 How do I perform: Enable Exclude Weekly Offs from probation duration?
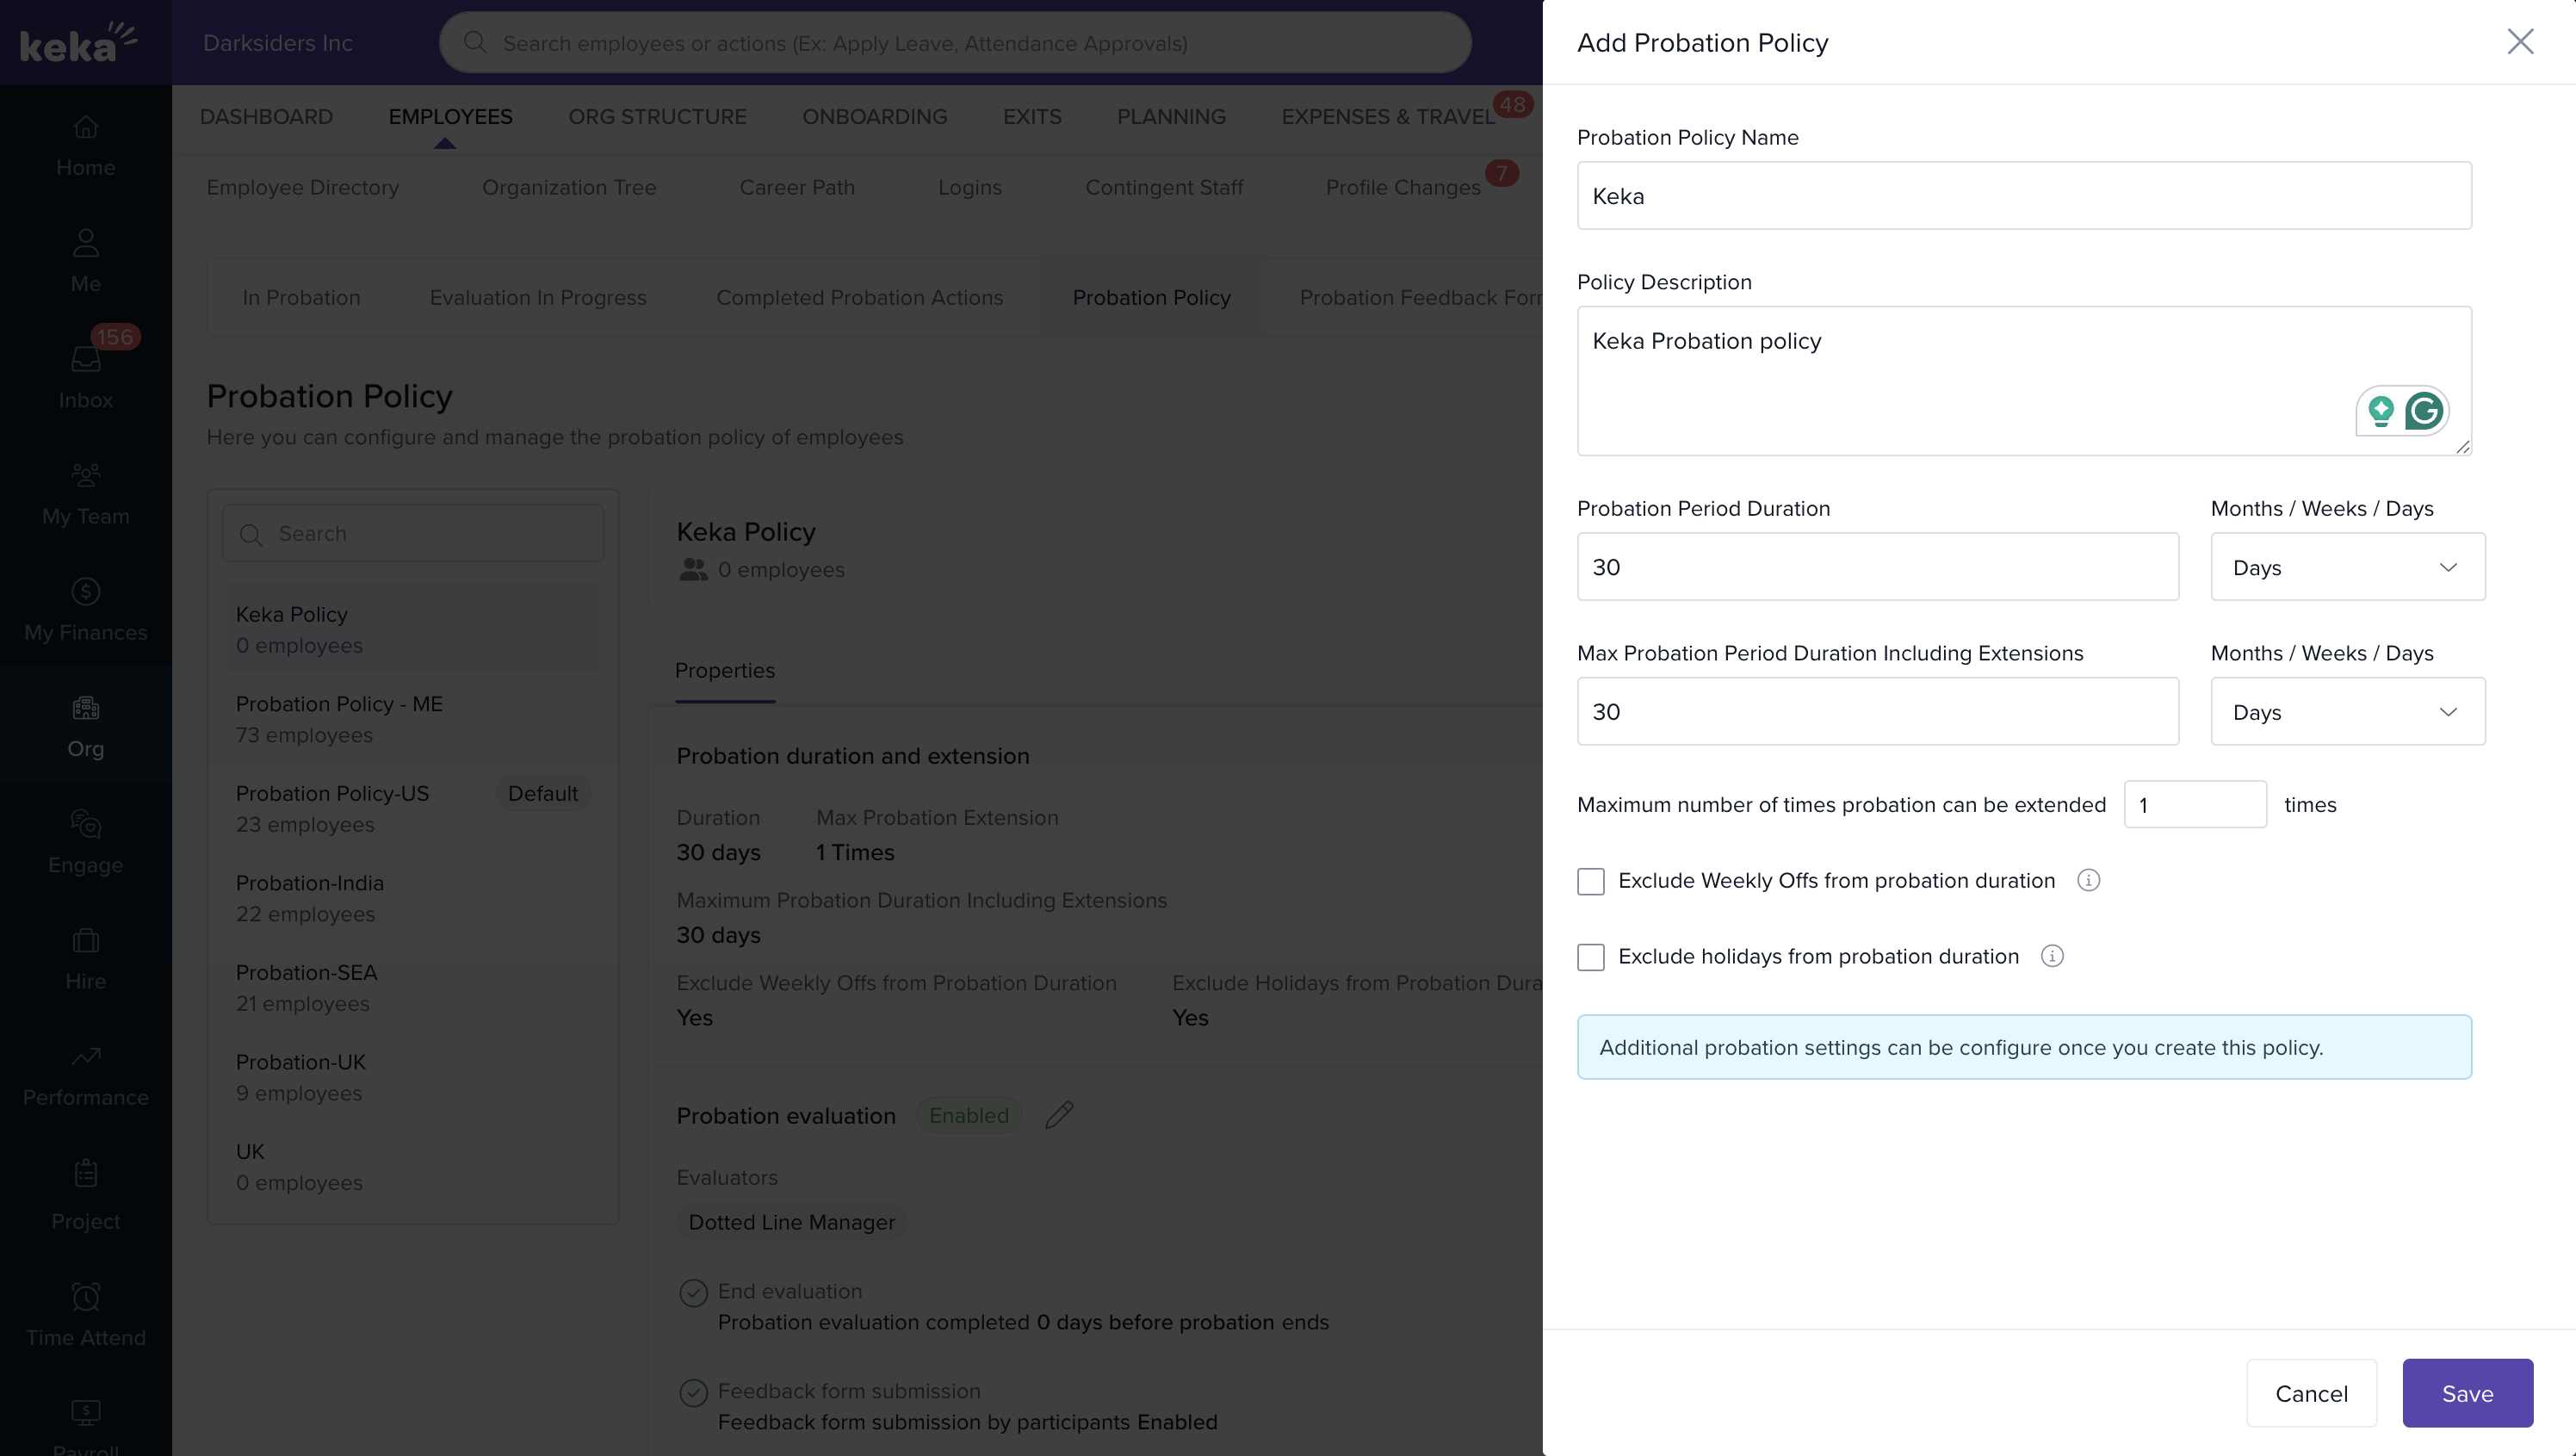click(x=1590, y=881)
